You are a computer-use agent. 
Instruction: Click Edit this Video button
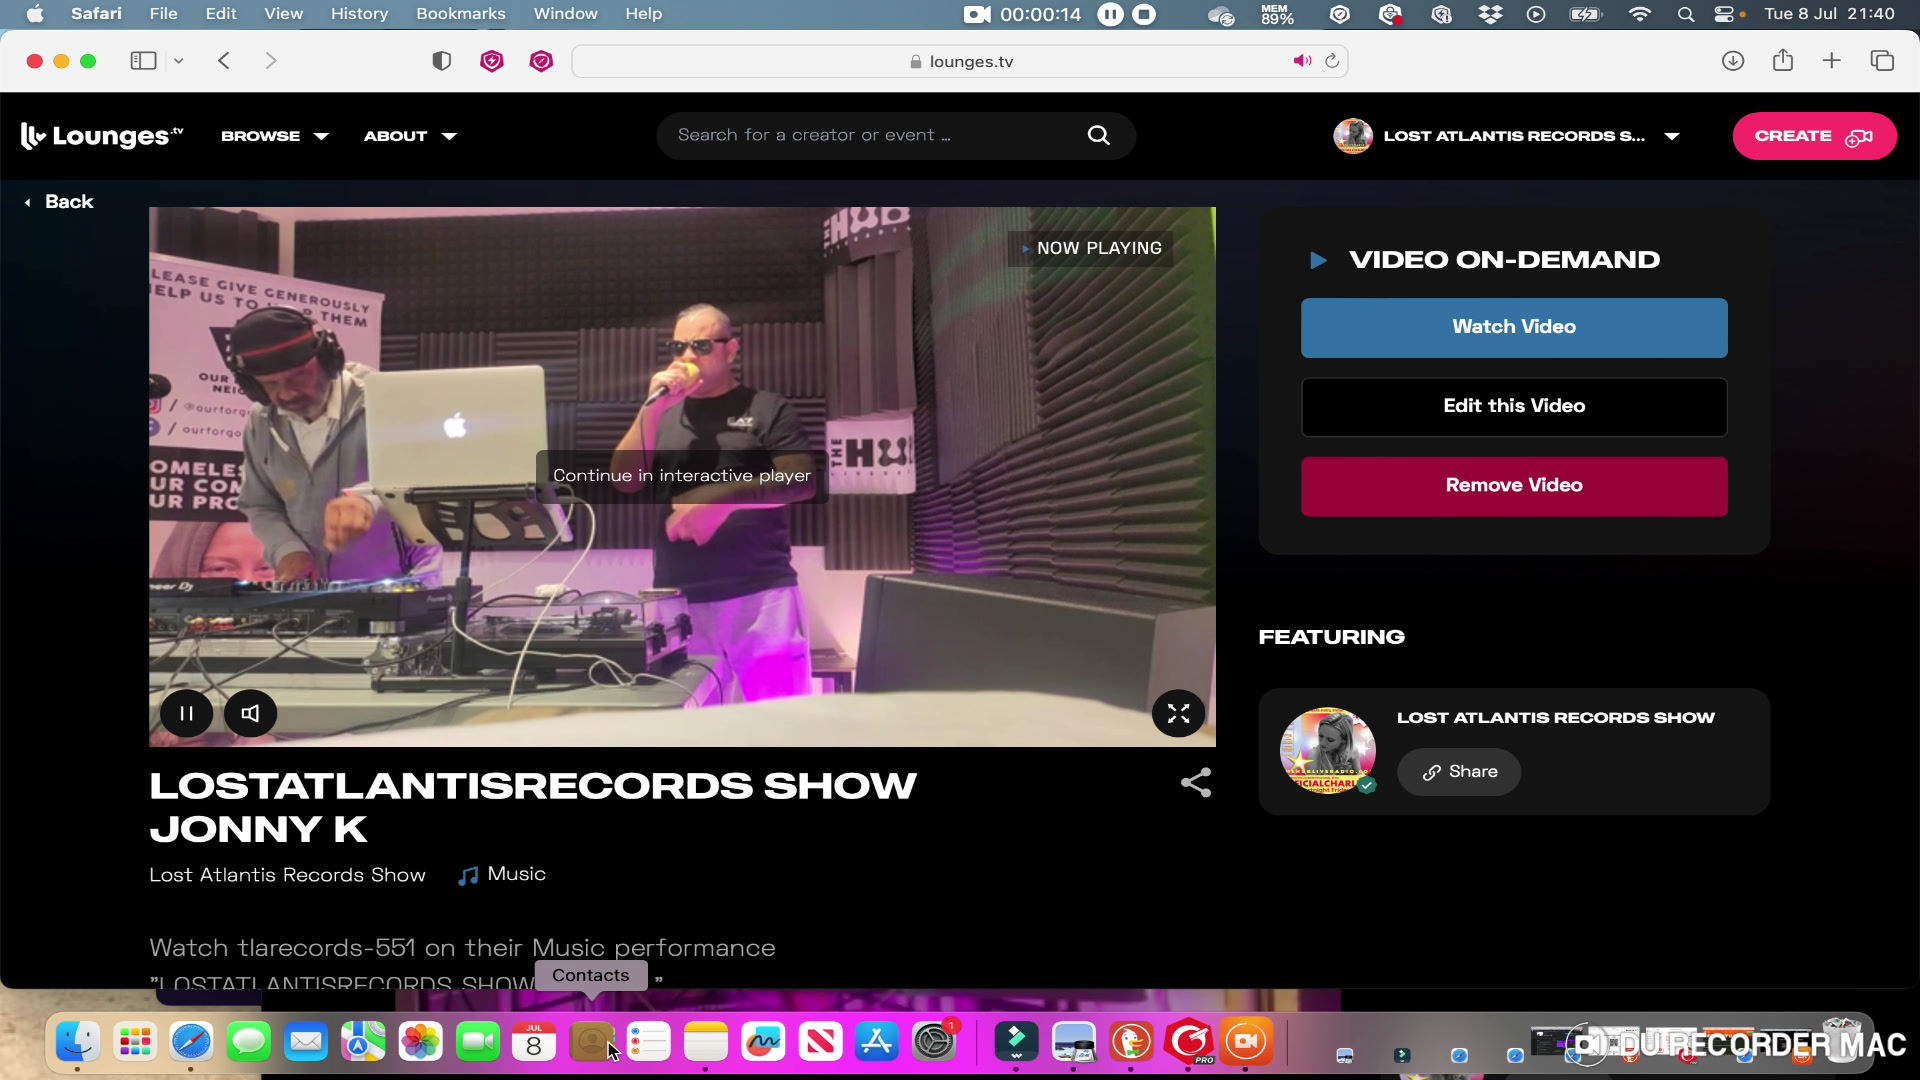[x=1514, y=406]
